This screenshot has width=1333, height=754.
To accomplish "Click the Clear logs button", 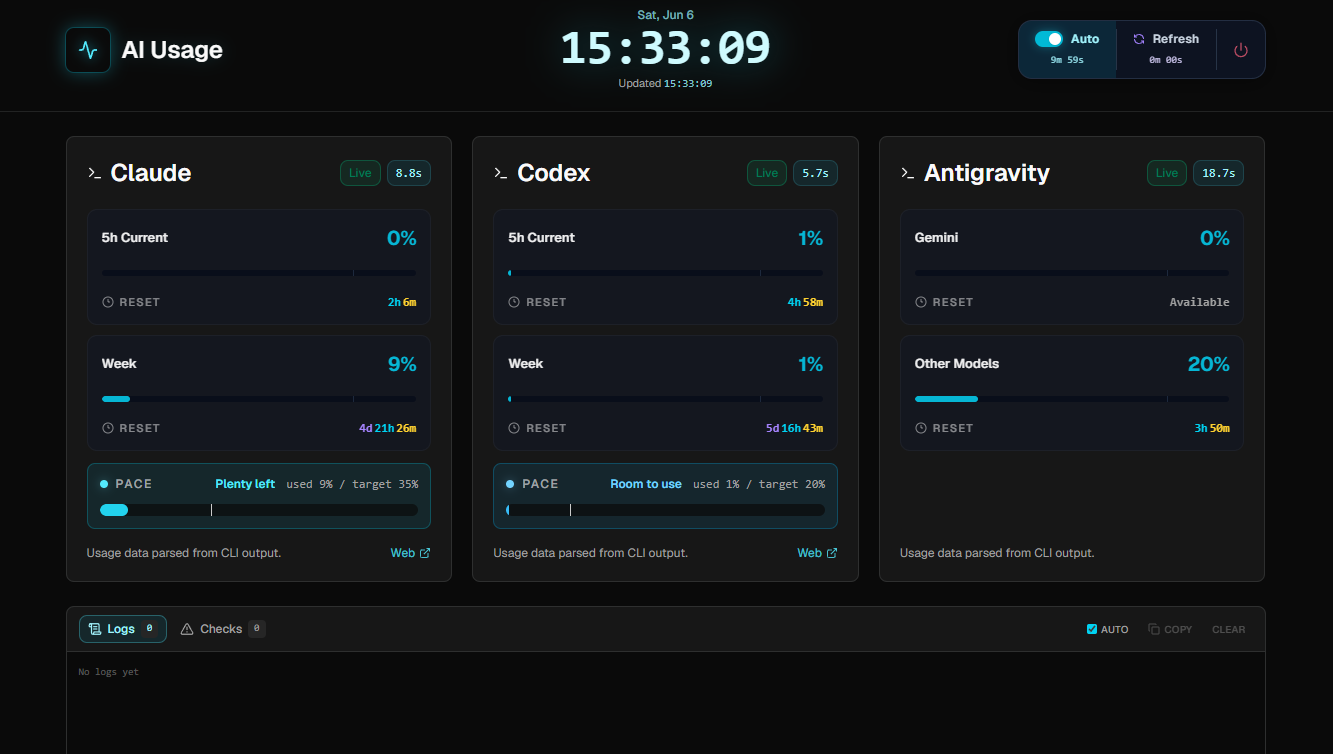I will tap(1229, 629).
